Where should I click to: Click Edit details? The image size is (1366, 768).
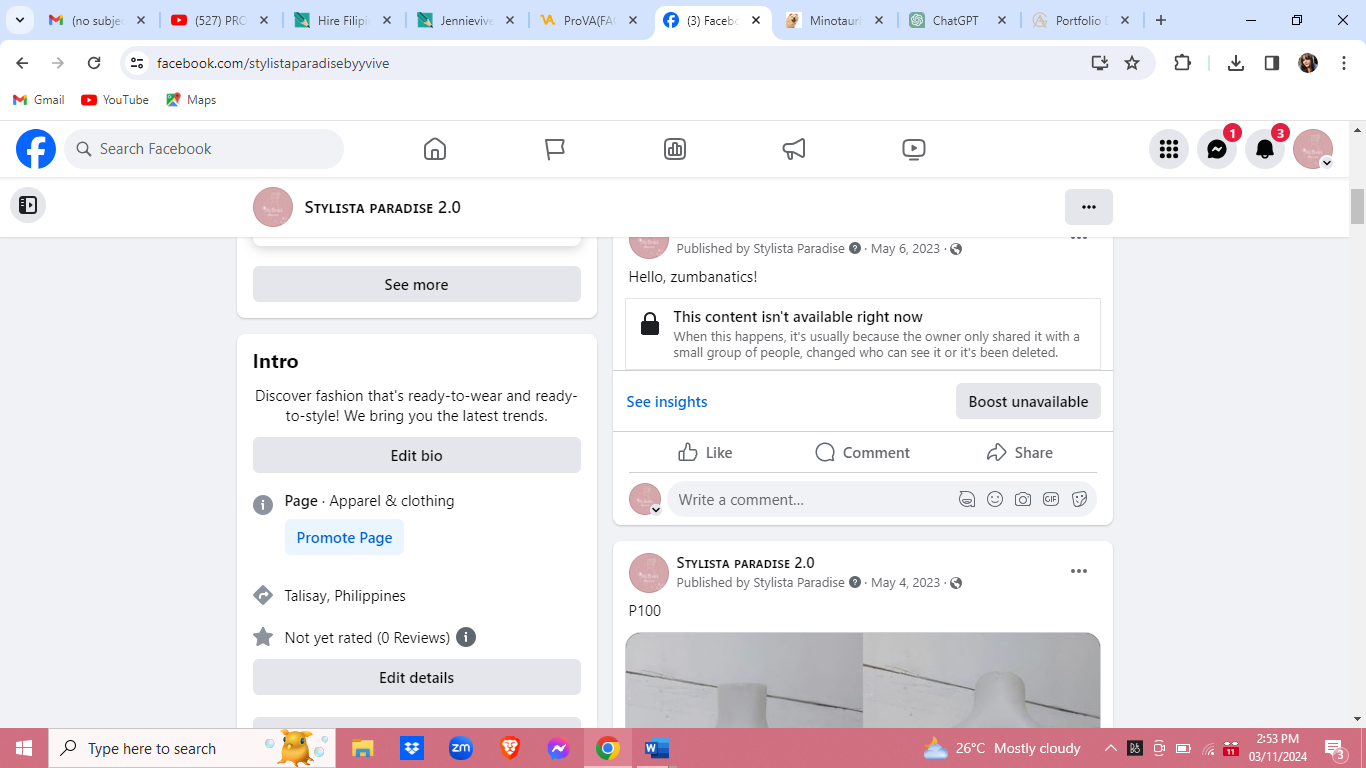click(417, 677)
